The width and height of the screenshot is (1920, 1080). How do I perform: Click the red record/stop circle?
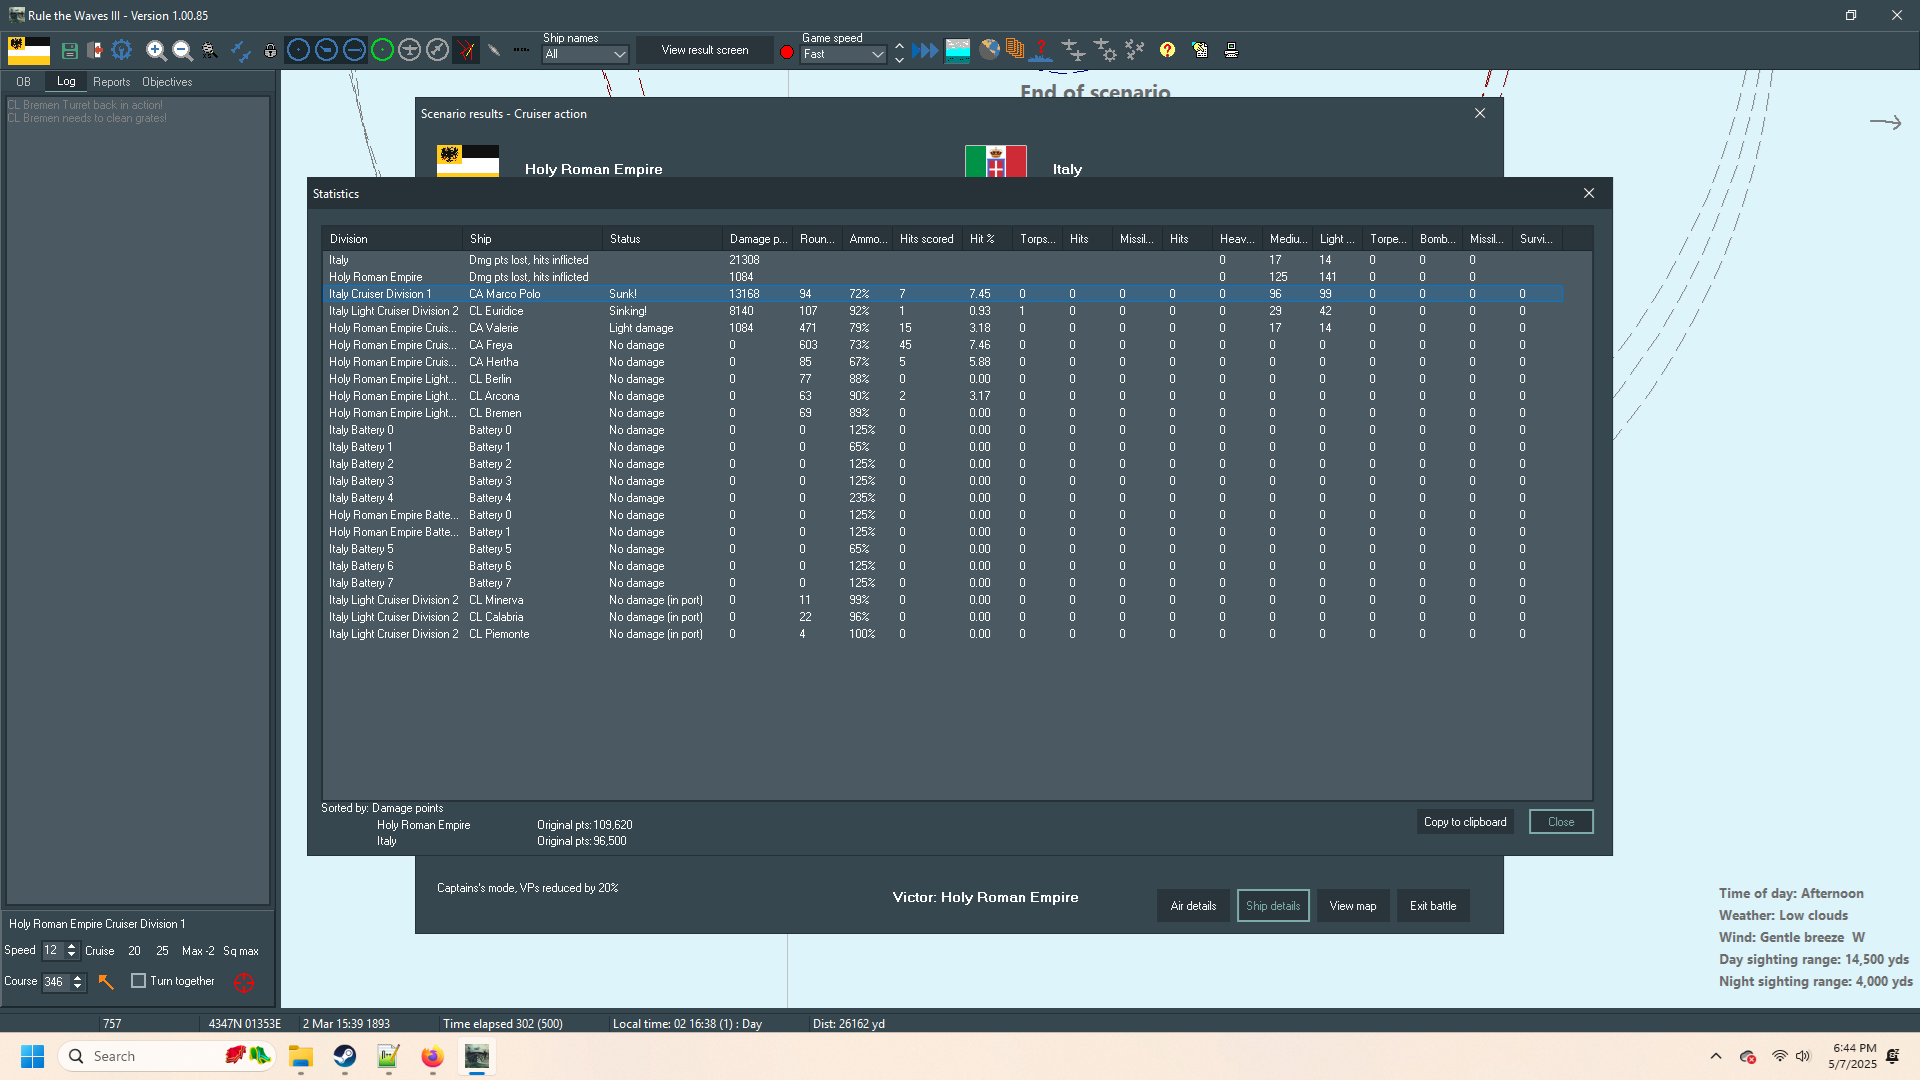787,52
